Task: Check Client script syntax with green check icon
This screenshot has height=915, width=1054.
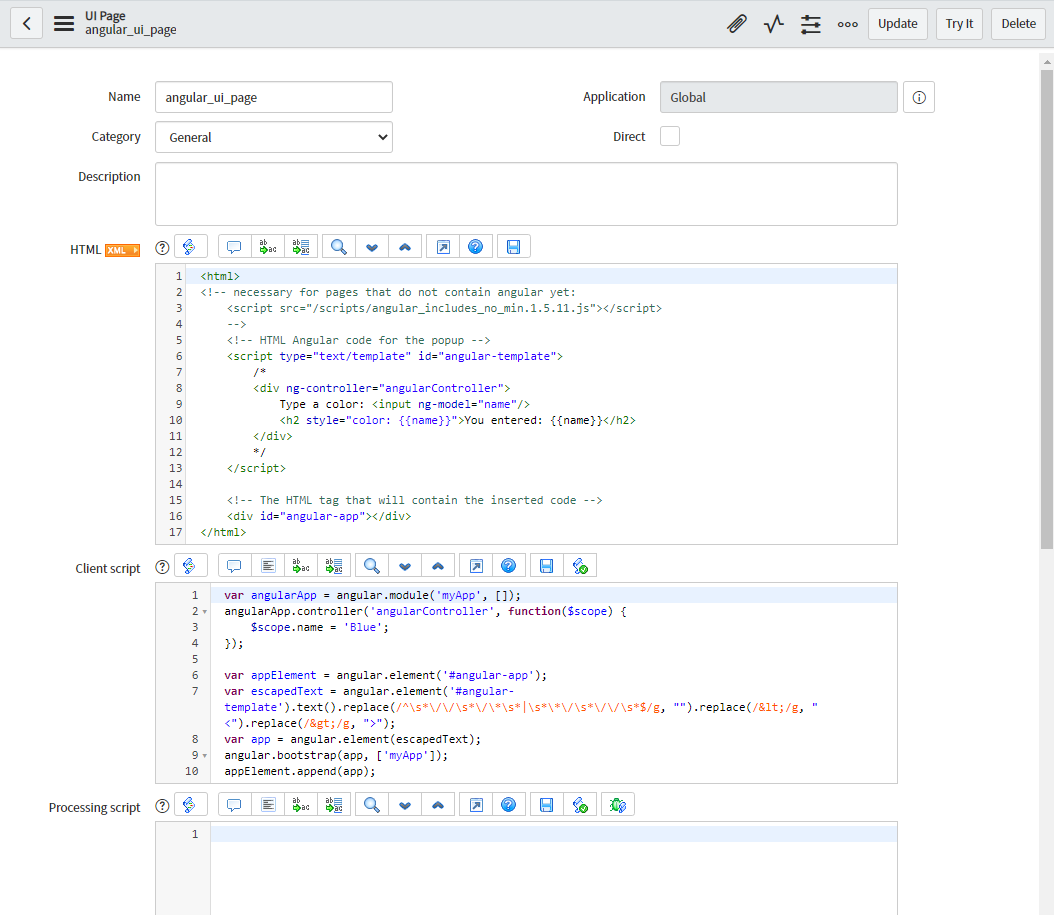Action: (581, 565)
